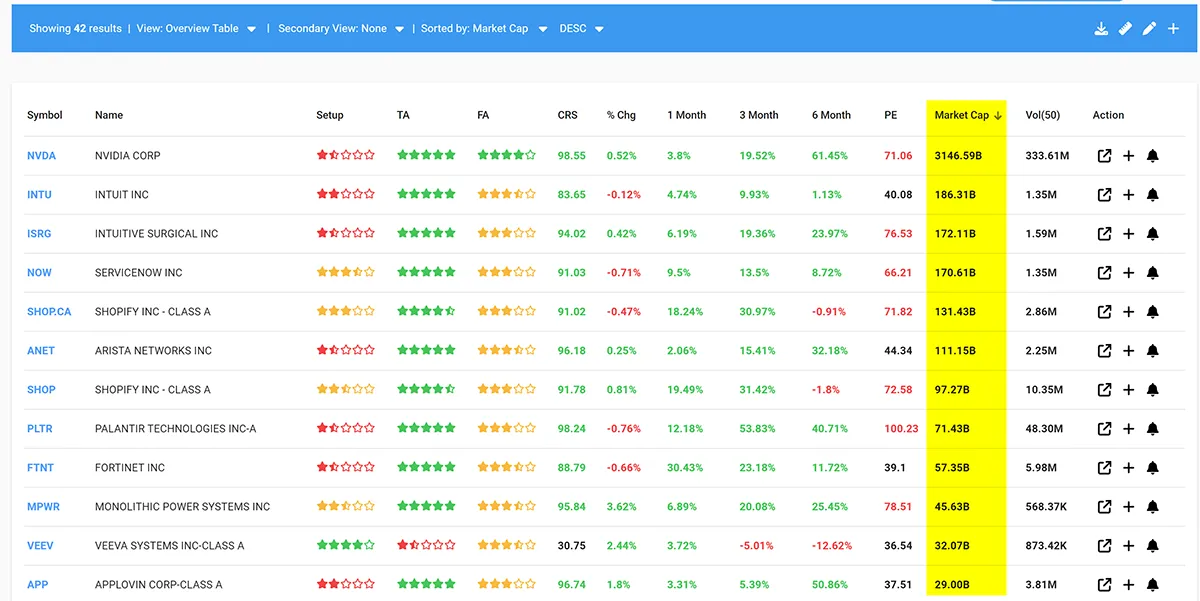Add PLTR to watchlist with plus icon
The width and height of the screenshot is (1200, 601).
click(x=1128, y=429)
